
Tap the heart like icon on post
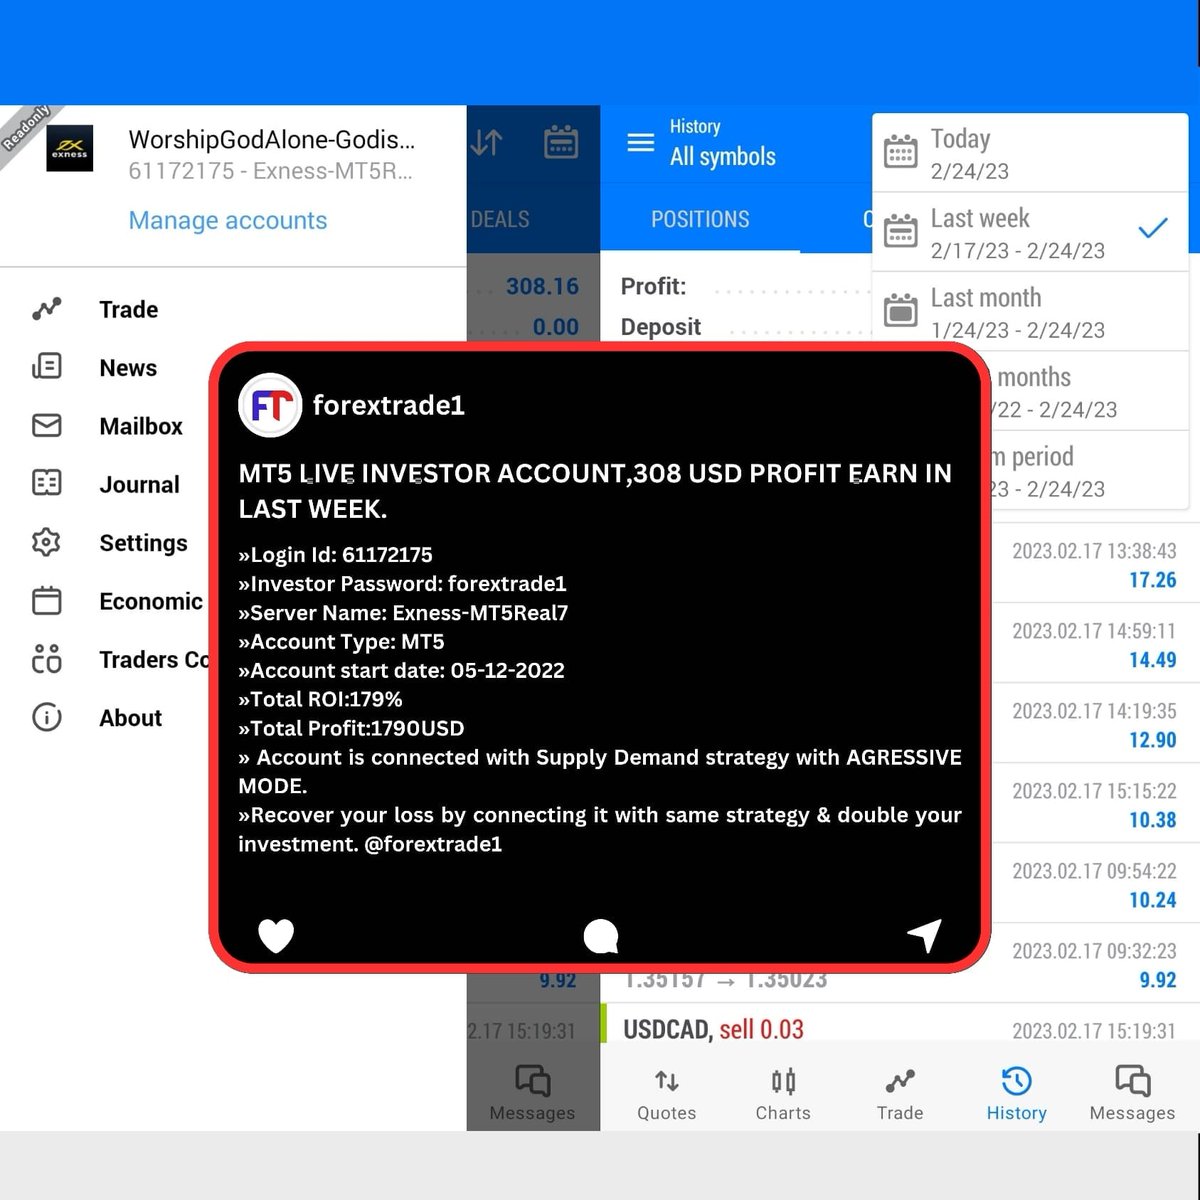pos(276,936)
